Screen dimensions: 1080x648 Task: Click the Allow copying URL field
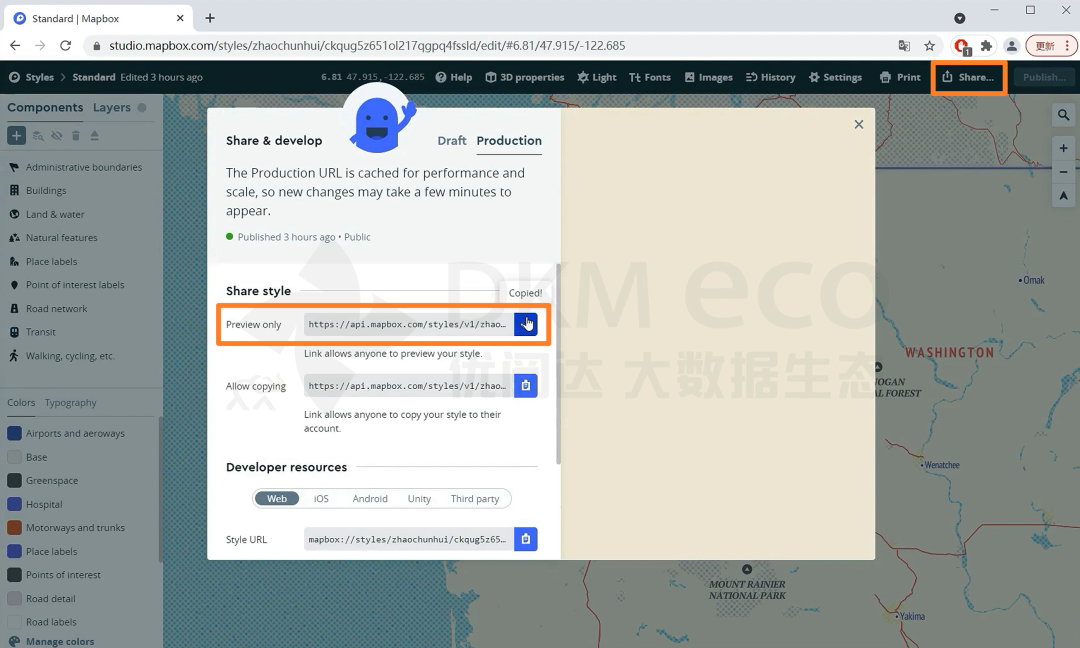[x=409, y=386]
